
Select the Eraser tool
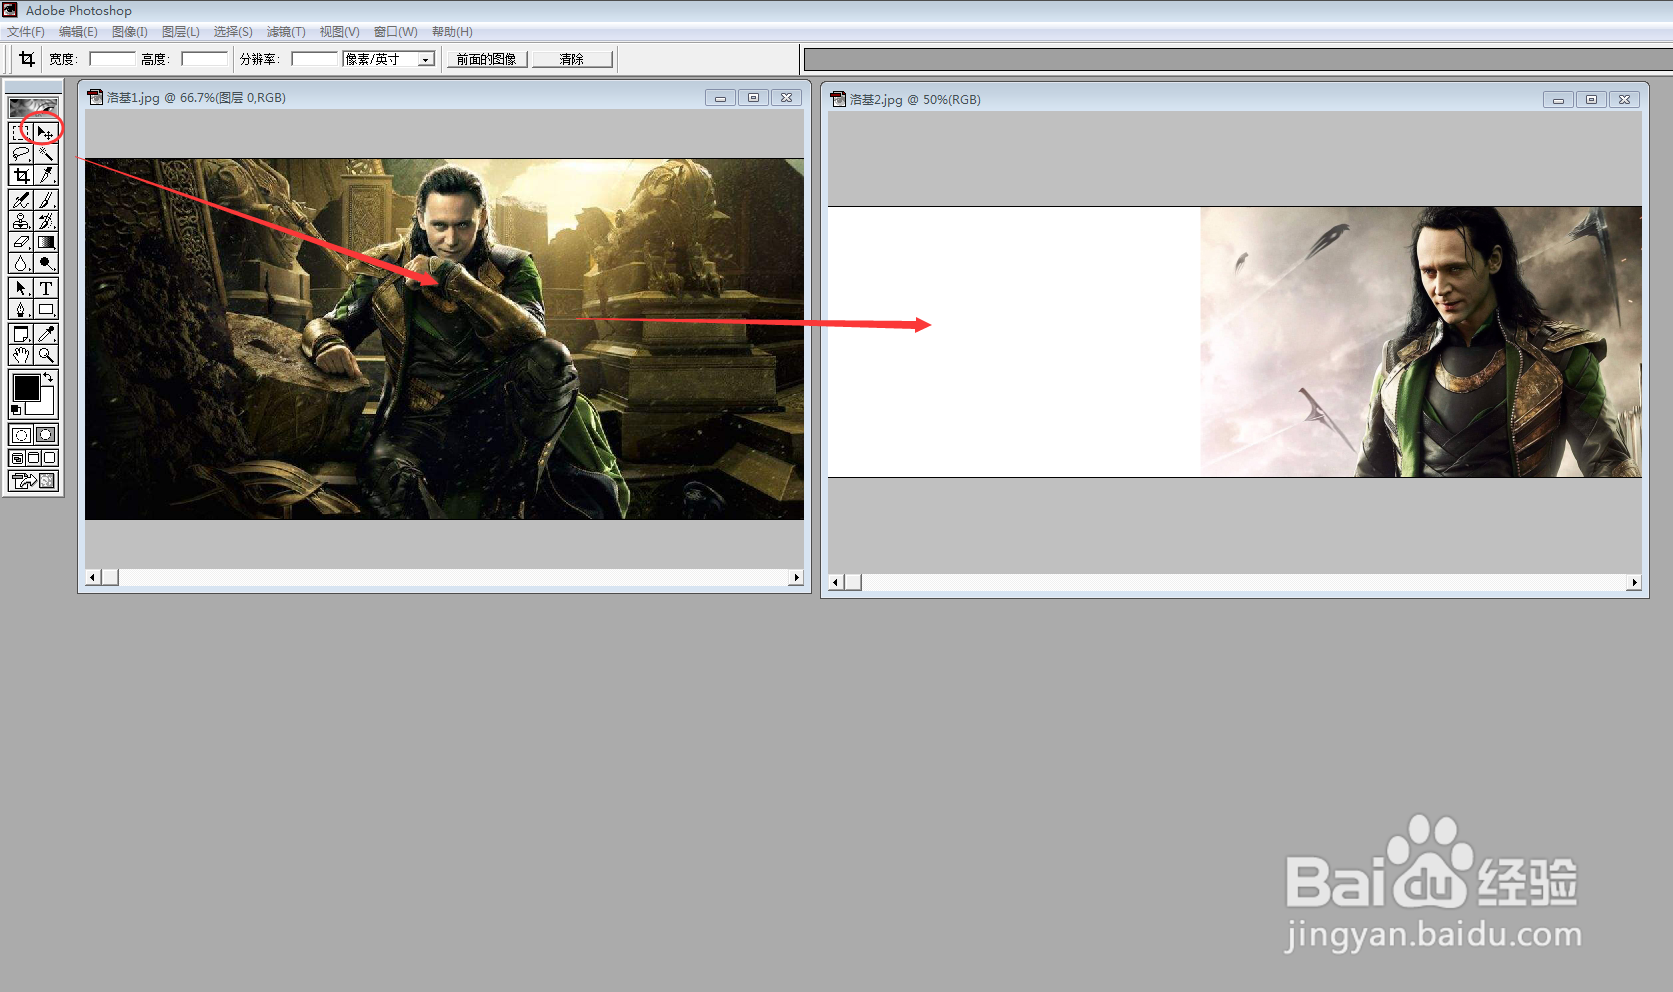[x=21, y=242]
